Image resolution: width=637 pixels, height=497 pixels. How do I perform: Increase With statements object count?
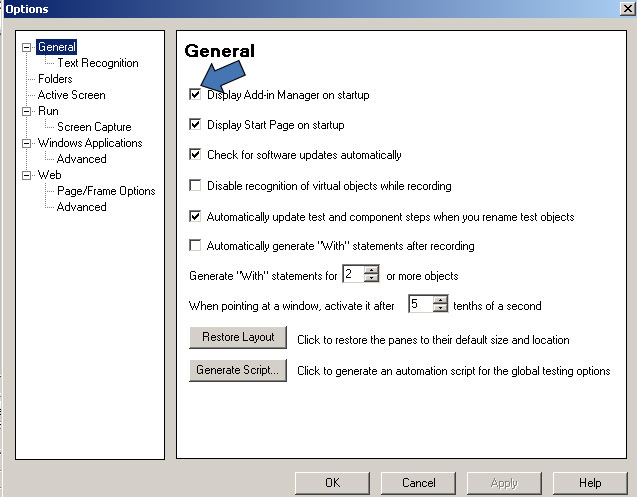tap(371, 270)
